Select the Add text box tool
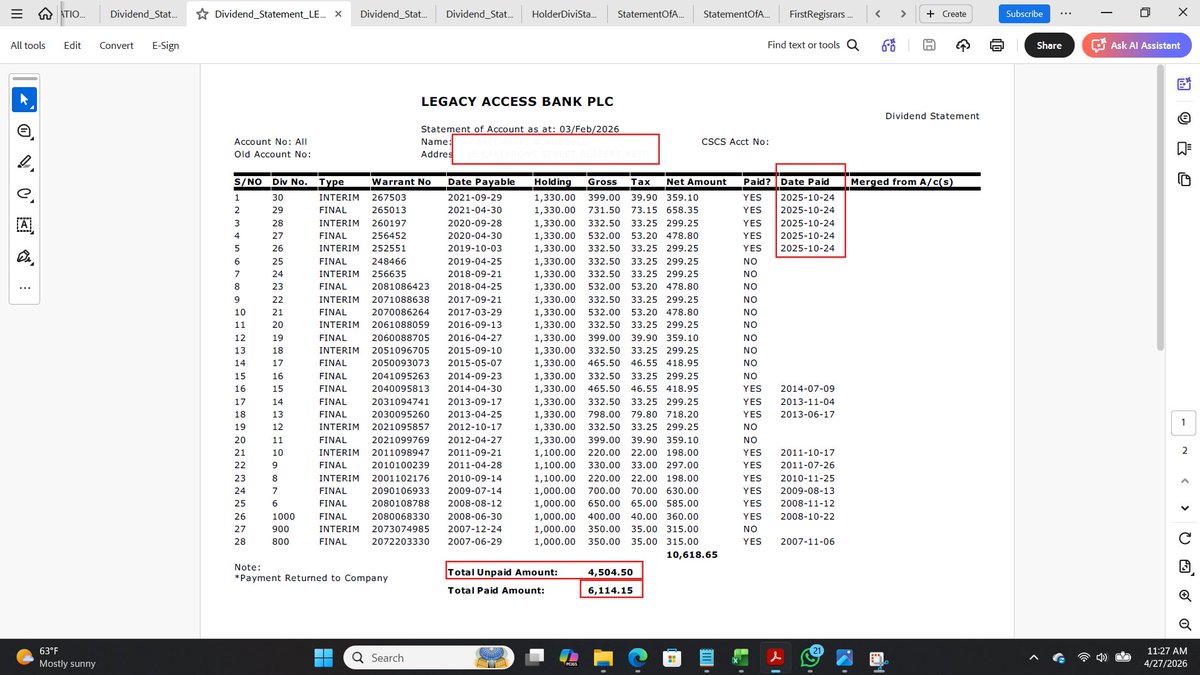This screenshot has width=1200, height=675. click(25, 225)
